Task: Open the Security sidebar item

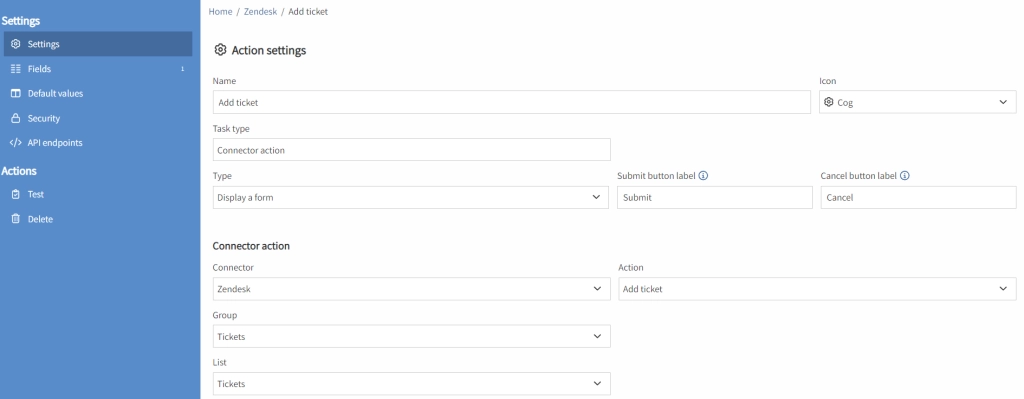Action: 98,118
